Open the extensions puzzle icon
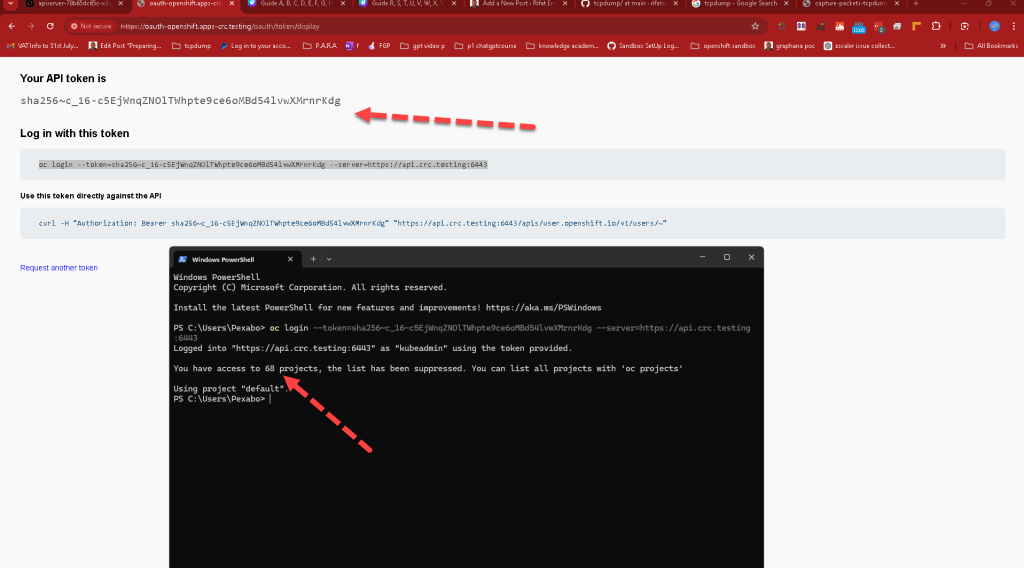The height and width of the screenshot is (568, 1024). (x=936, y=26)
